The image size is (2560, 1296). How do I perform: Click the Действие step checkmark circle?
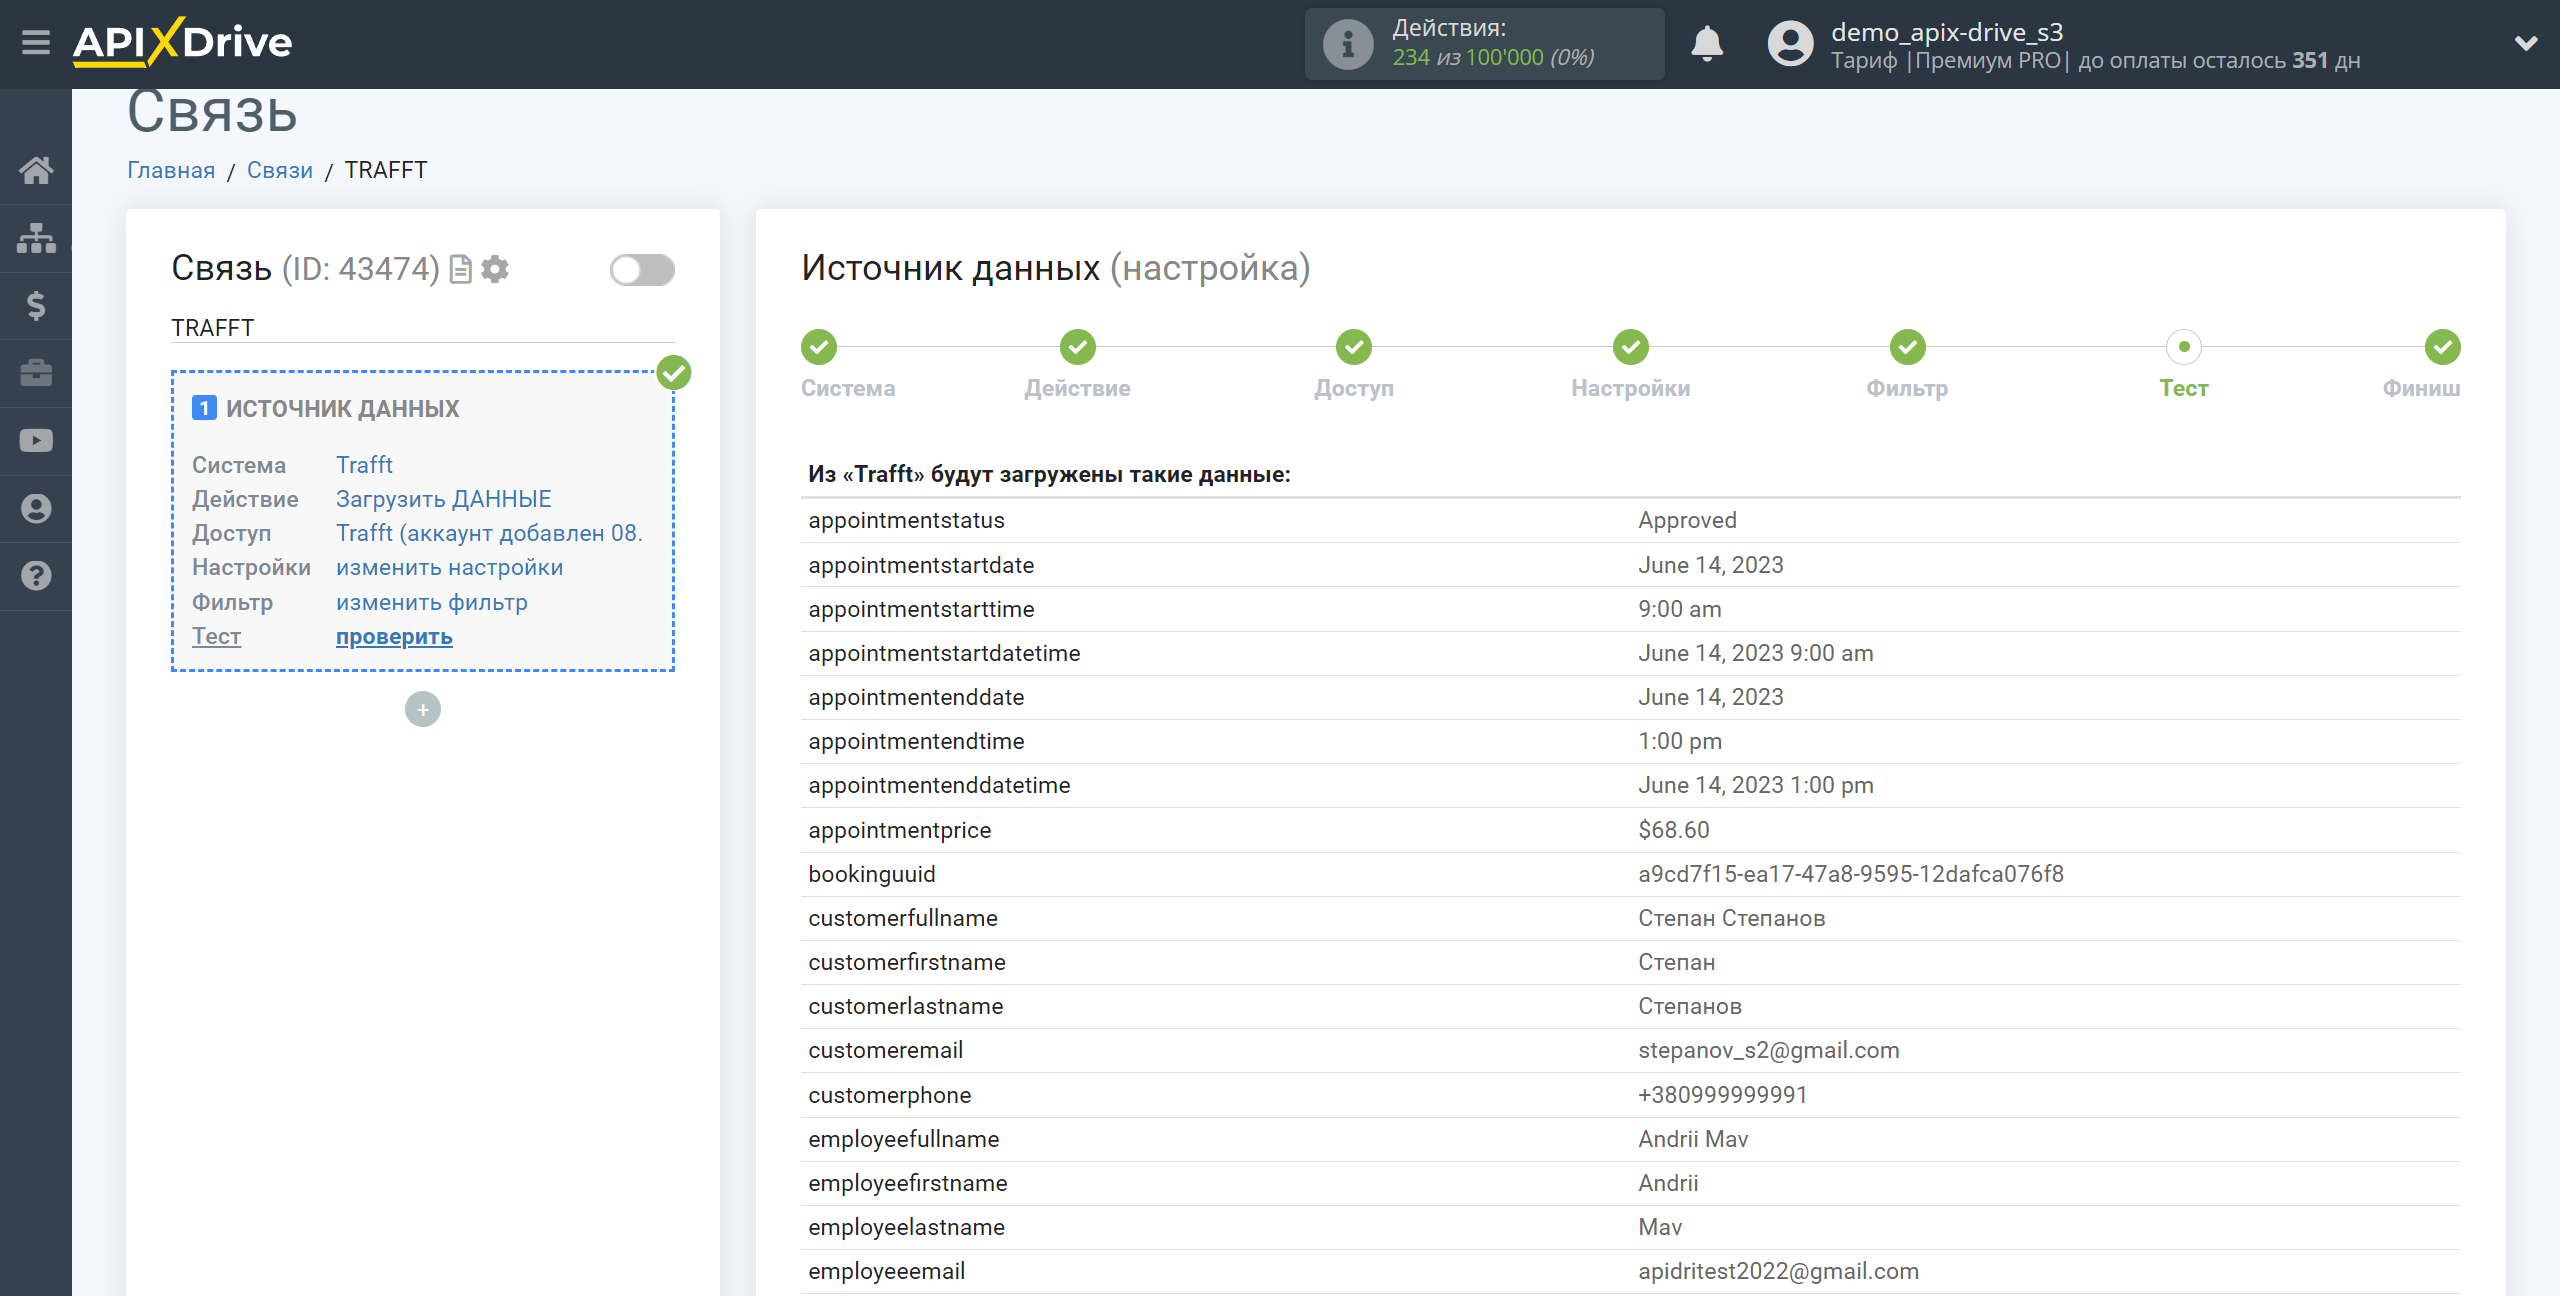1078,347
